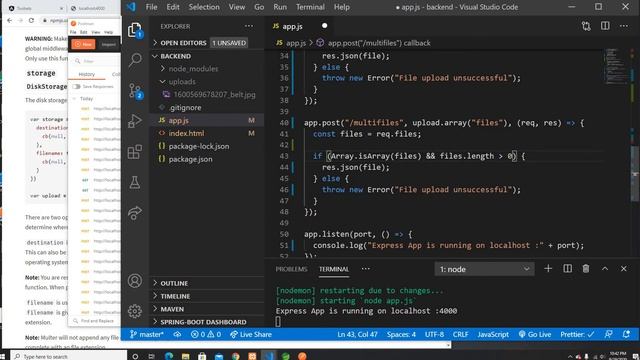640x360 pixels.
Task: Open the Explorer view in activity bar
Action: click(x=135, y=30)
